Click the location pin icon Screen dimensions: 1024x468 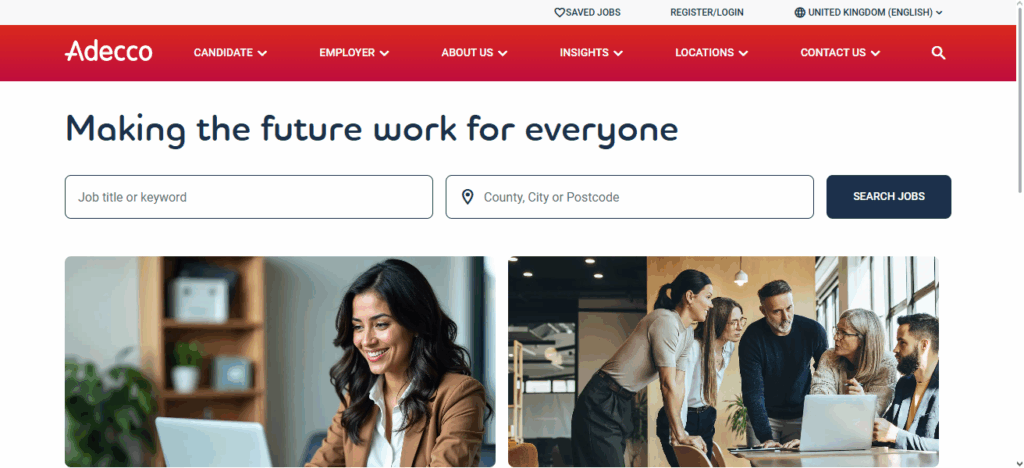pyautogui.click(x=468, y=197)
